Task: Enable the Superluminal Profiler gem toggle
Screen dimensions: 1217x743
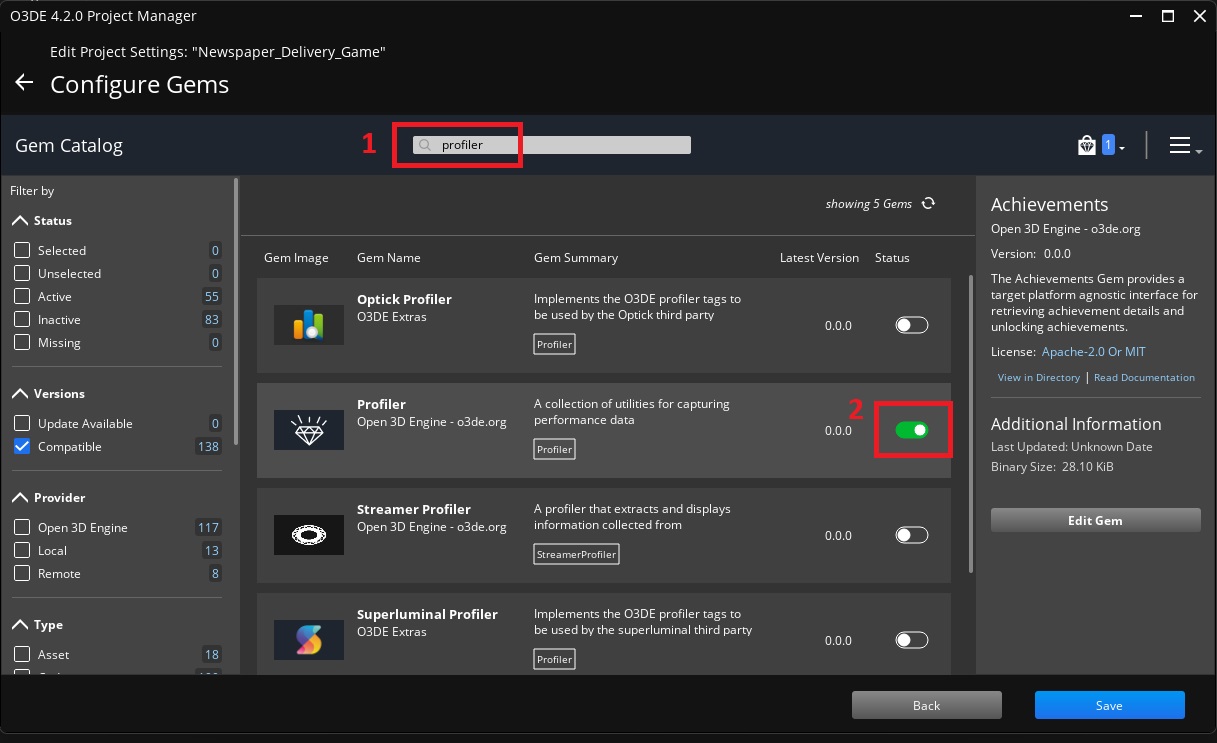Action: [x=912, y=640]
